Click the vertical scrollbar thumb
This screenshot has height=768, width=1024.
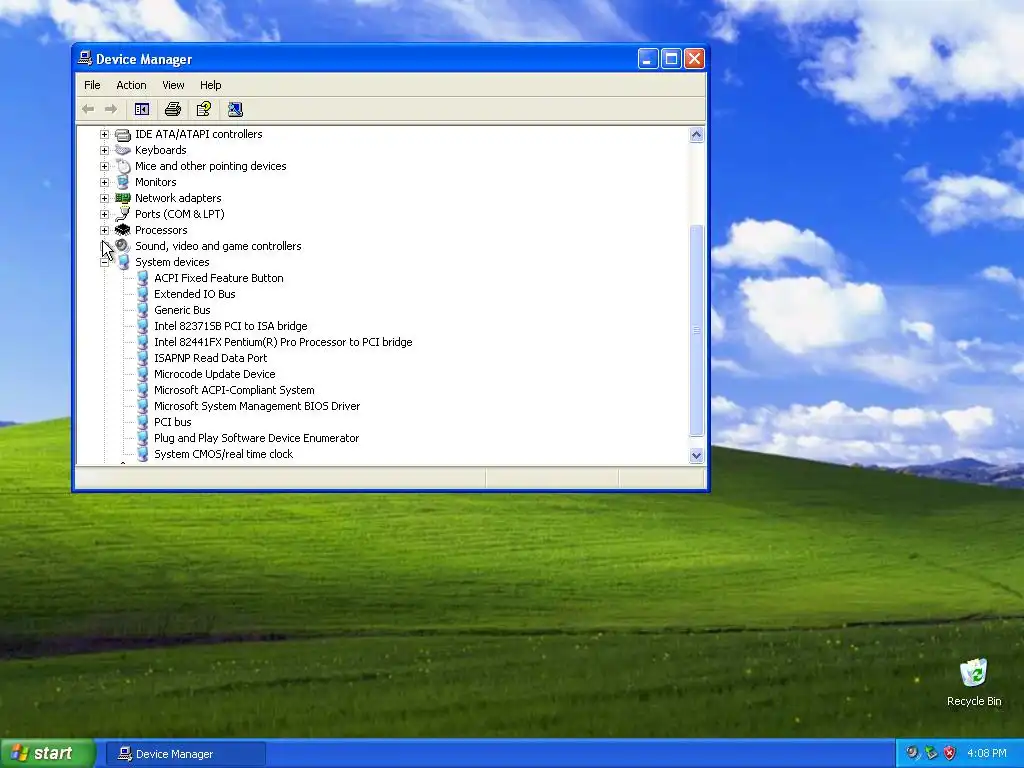coord(696,330)
